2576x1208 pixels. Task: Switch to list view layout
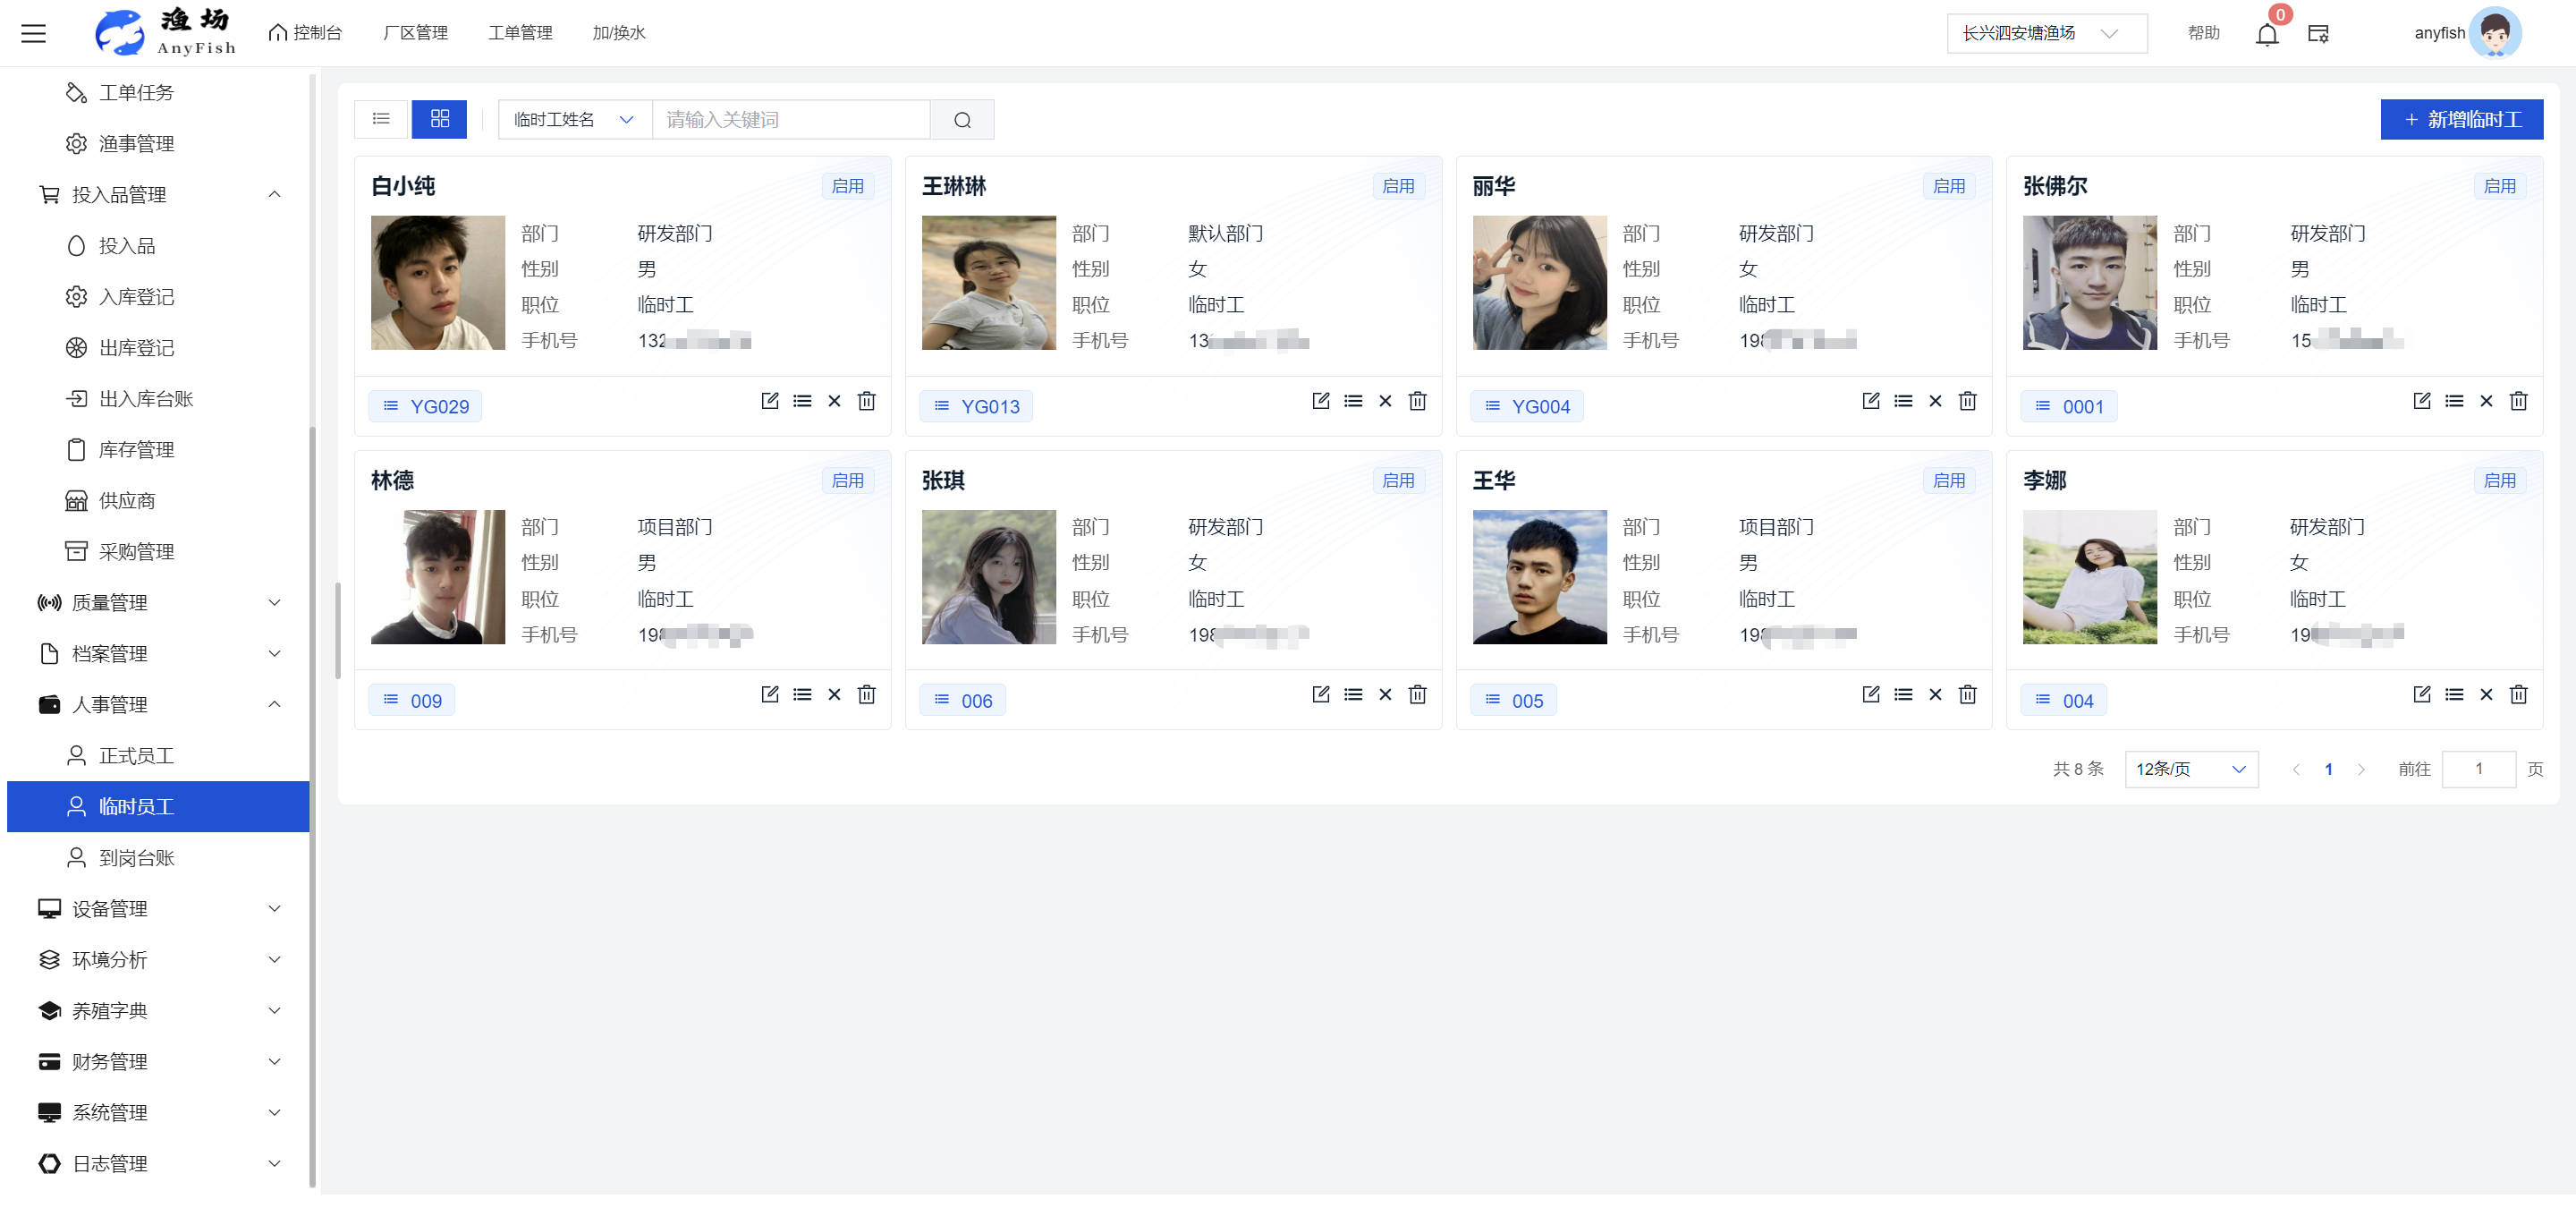pyautogui.click(x=381, y=119)
